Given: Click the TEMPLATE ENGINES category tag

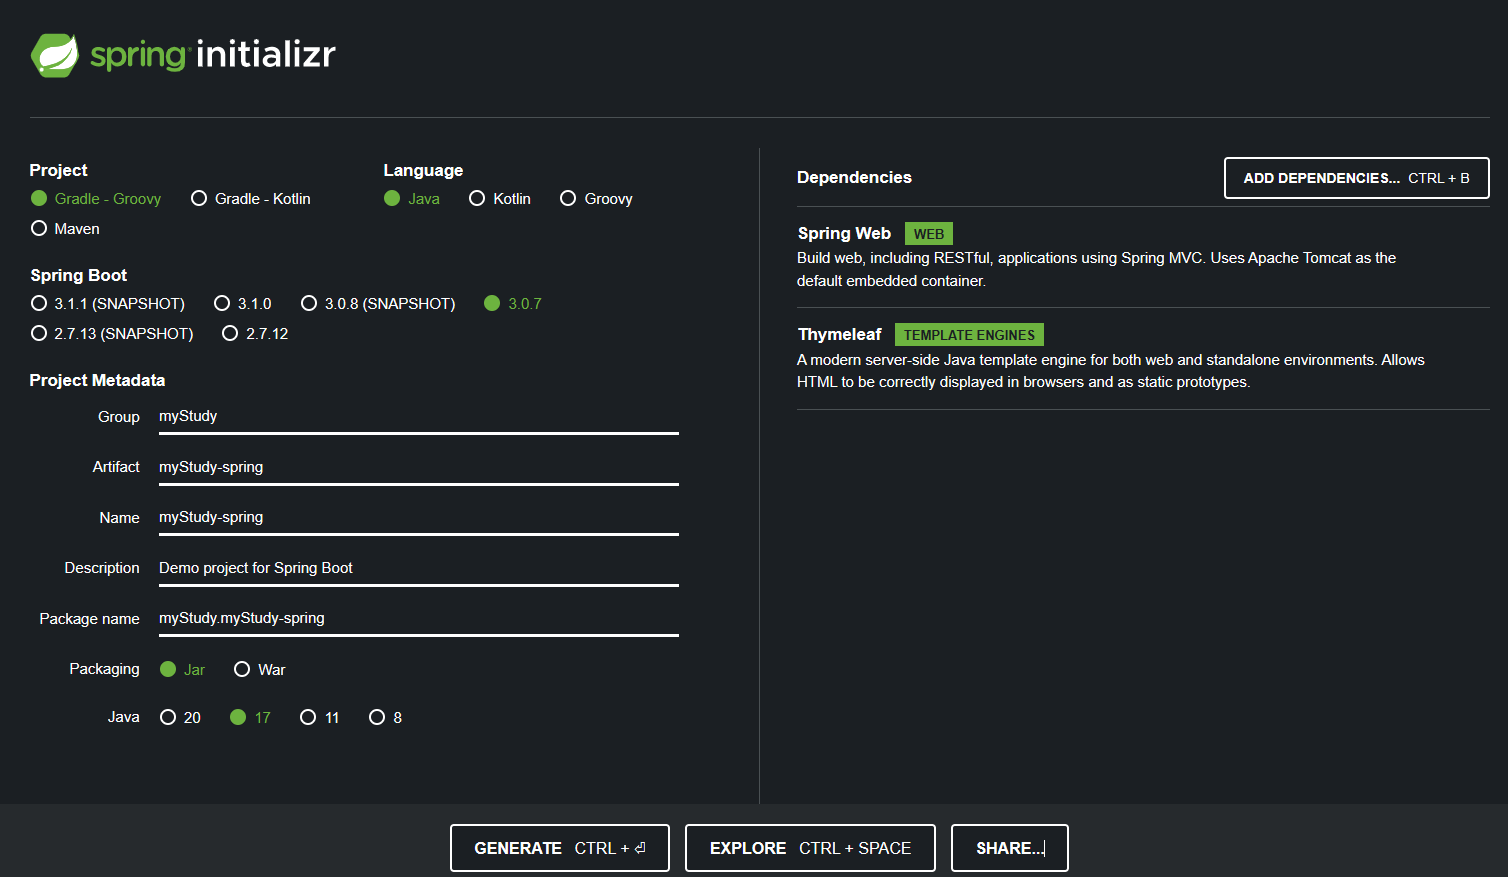Looking at the screenshot, I should pos(970,335).
